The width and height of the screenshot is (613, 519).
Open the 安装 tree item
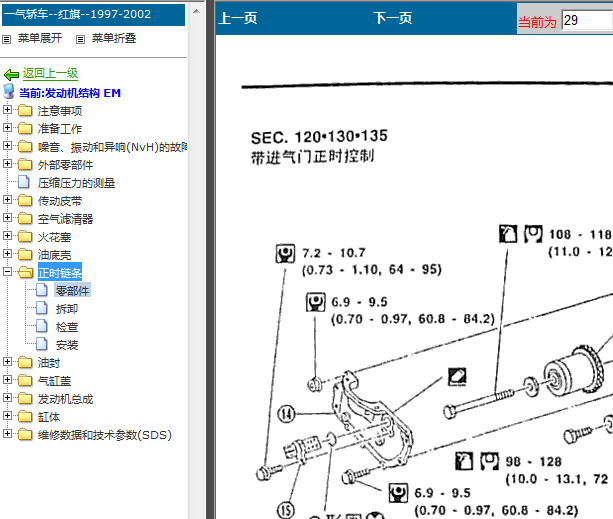pyautogui.click(x=67, y=345)
